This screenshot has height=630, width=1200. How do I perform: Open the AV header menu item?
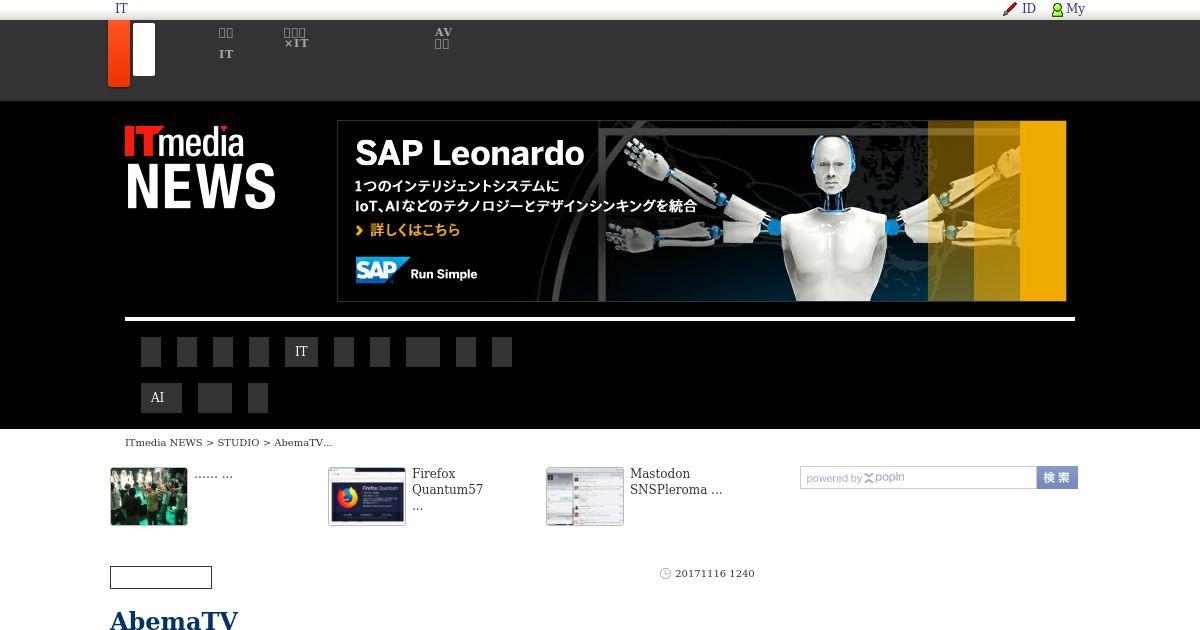(x=443, y=38)
